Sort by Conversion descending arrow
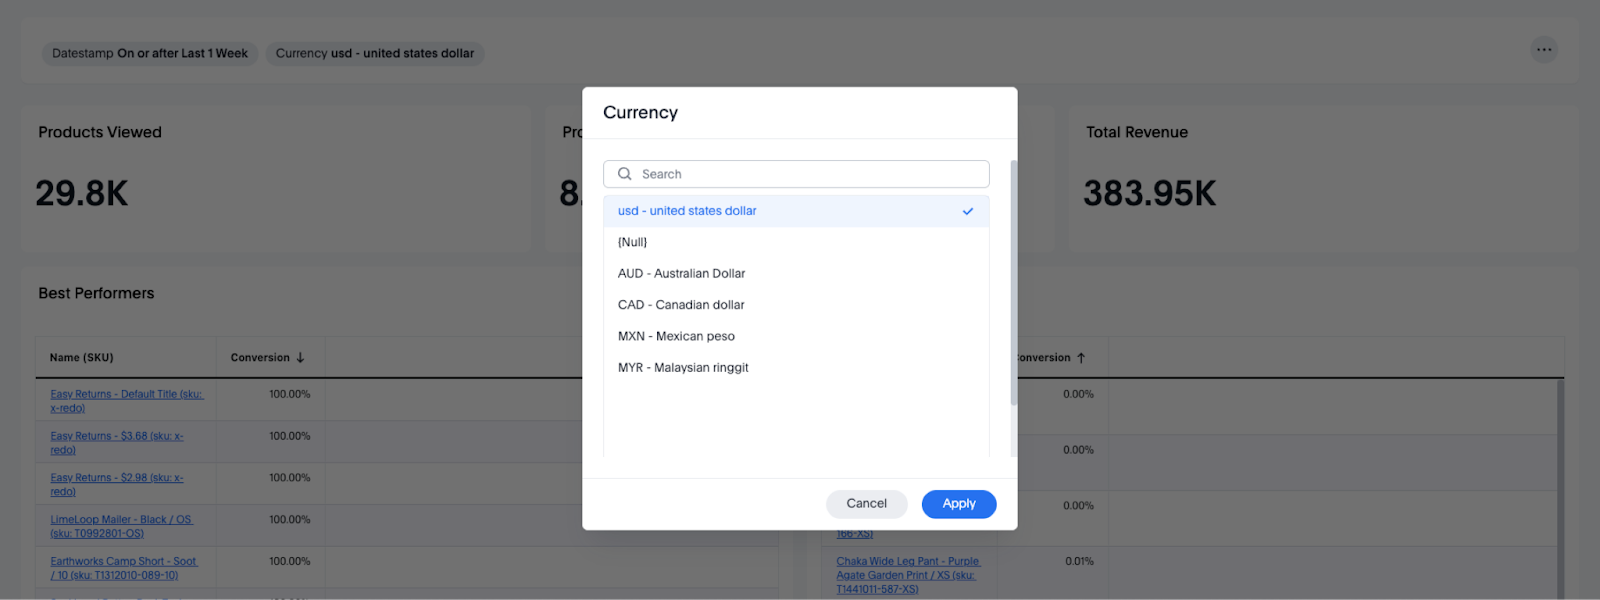 300,358
